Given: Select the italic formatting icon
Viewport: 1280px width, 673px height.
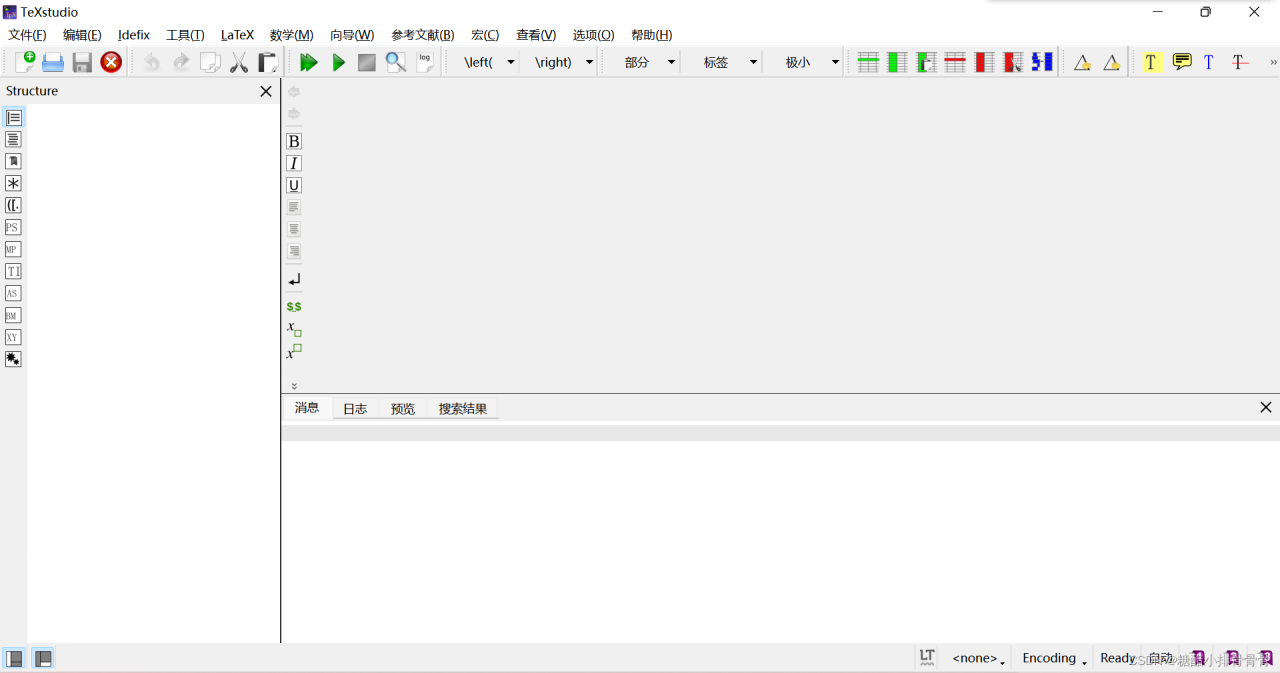Looking at the screenshot, I should 293,163.
